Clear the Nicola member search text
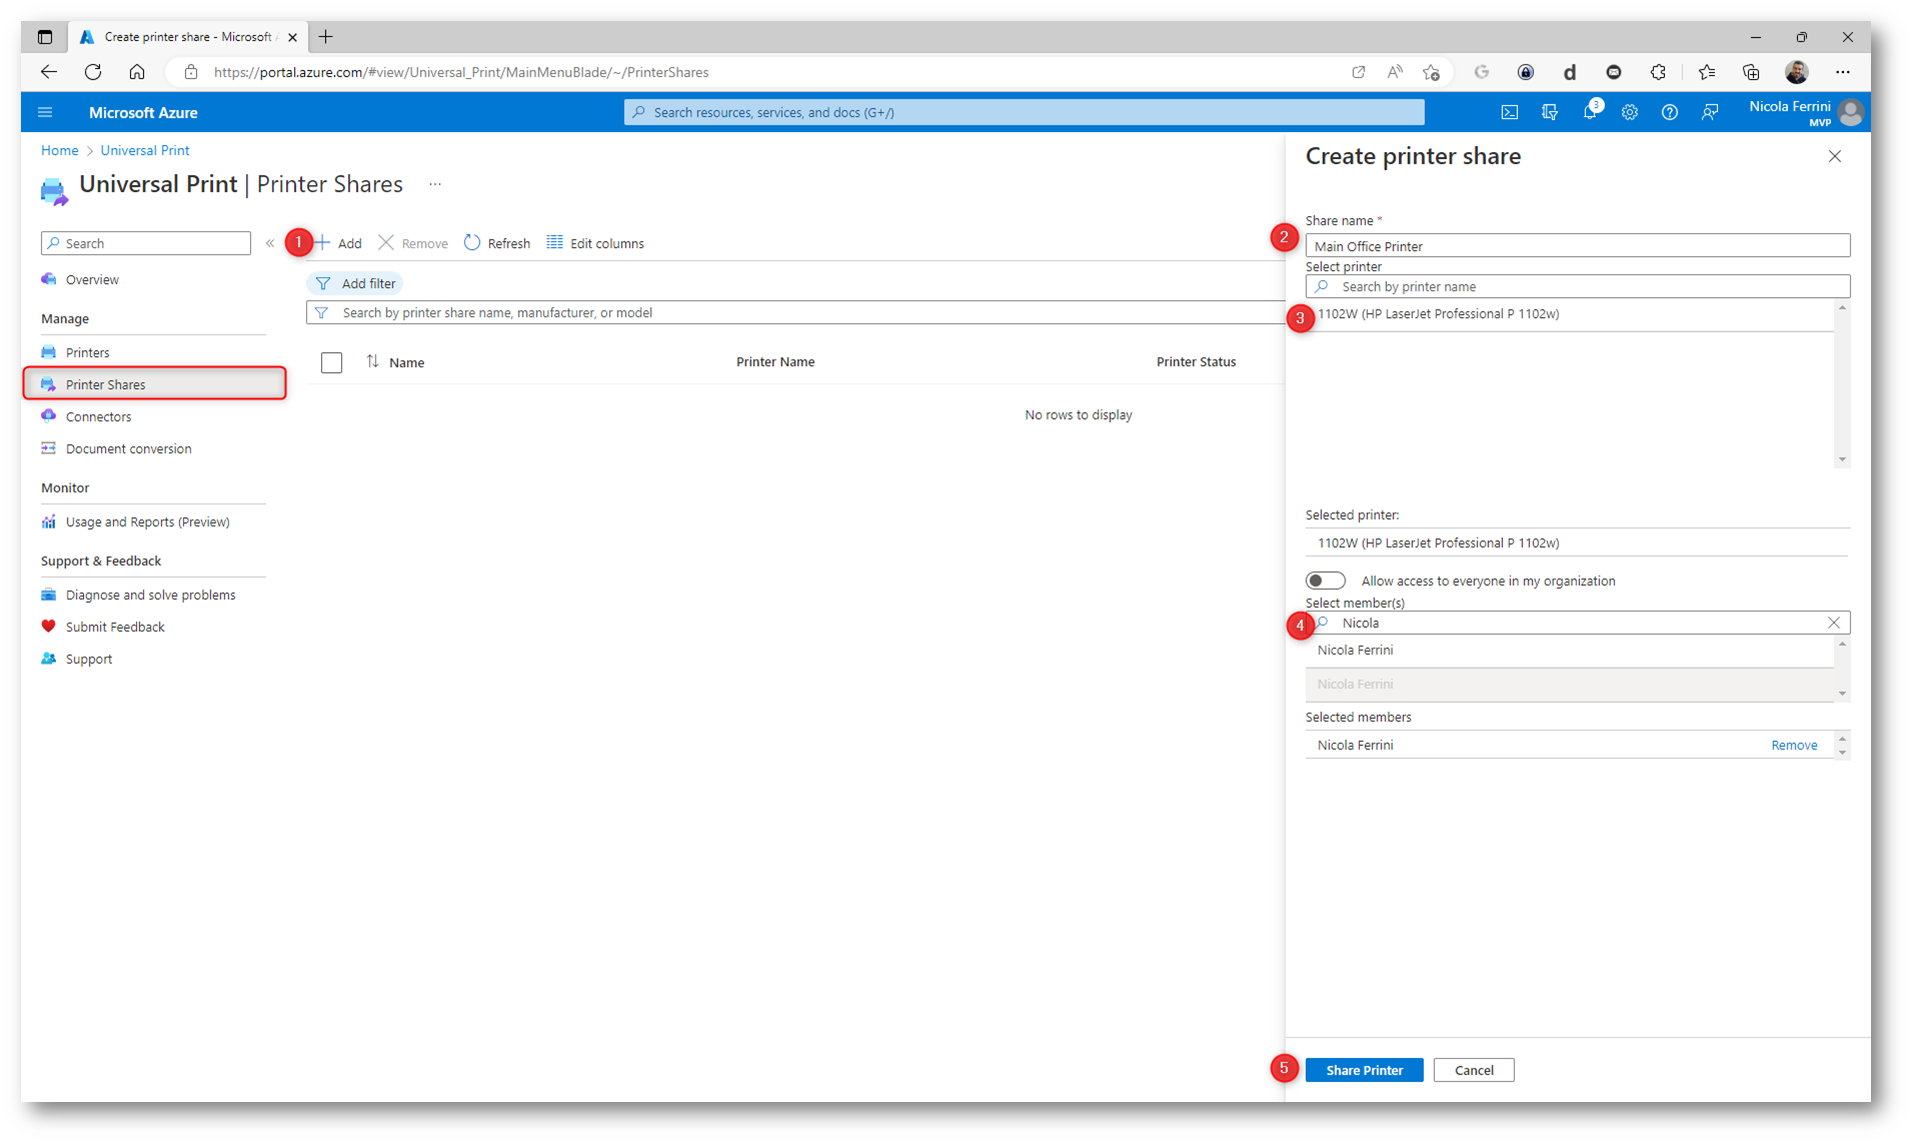 (1833, 622)
